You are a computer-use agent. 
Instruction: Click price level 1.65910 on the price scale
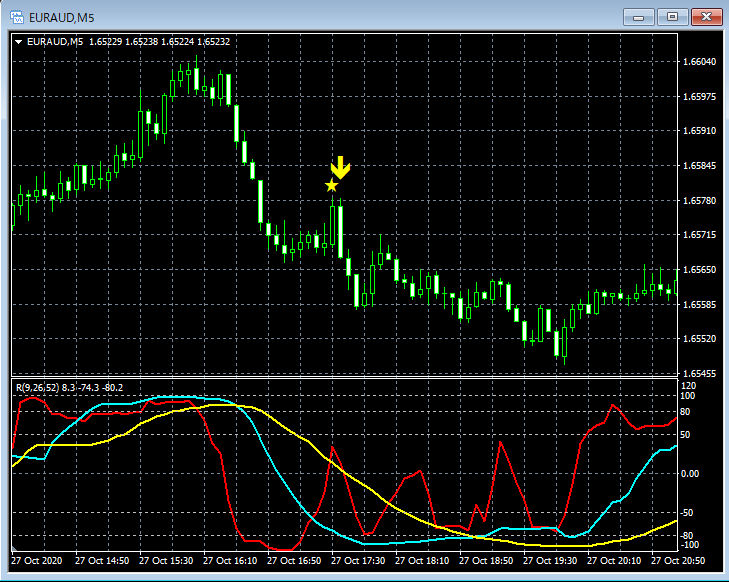point(699,131)
